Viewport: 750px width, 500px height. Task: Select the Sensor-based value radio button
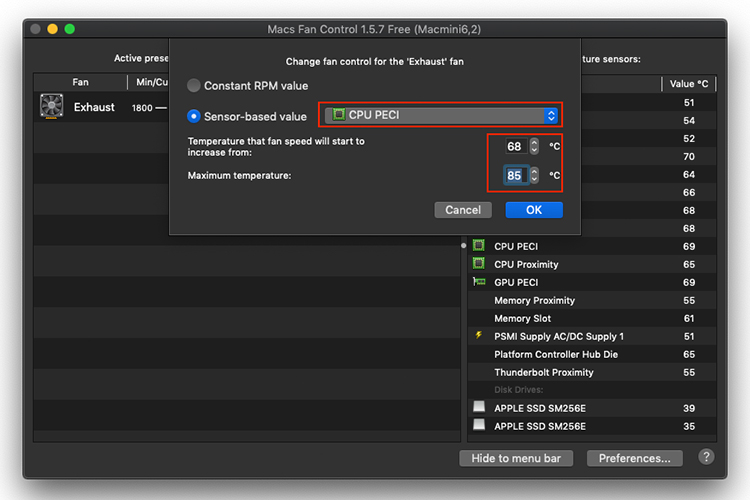click(x=193, y=116)
